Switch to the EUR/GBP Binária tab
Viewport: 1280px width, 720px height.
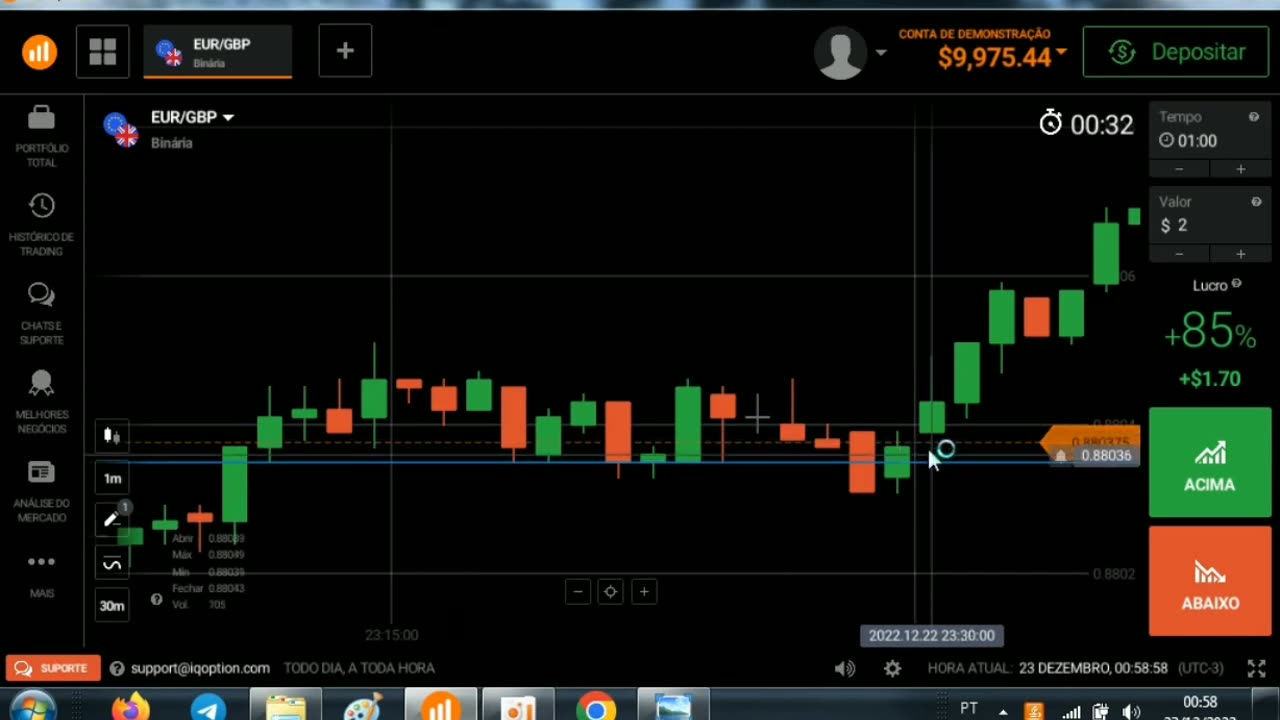click(218, 52)
